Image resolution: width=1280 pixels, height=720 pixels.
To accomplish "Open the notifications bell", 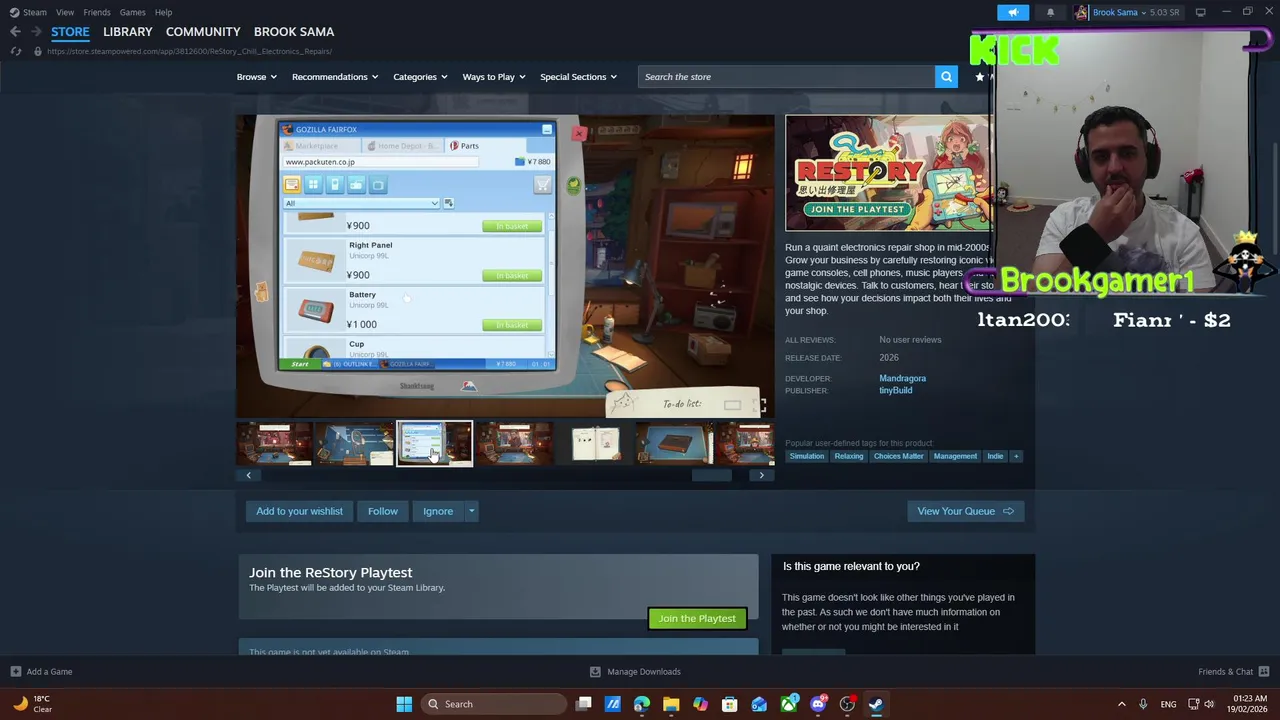I will click(x=1050, y=12).
